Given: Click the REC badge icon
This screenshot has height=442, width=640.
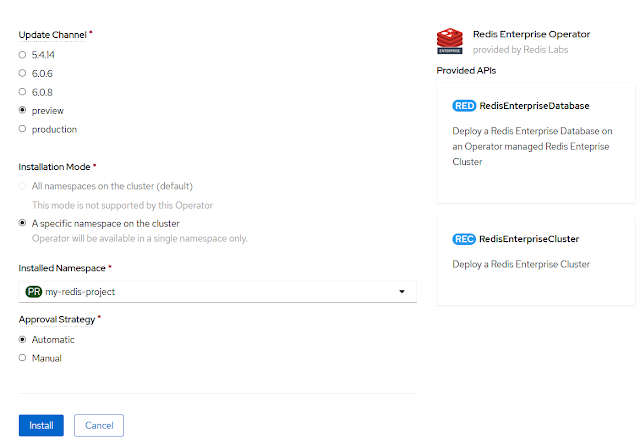Looking at the screenshot, I should click(464, 239).
